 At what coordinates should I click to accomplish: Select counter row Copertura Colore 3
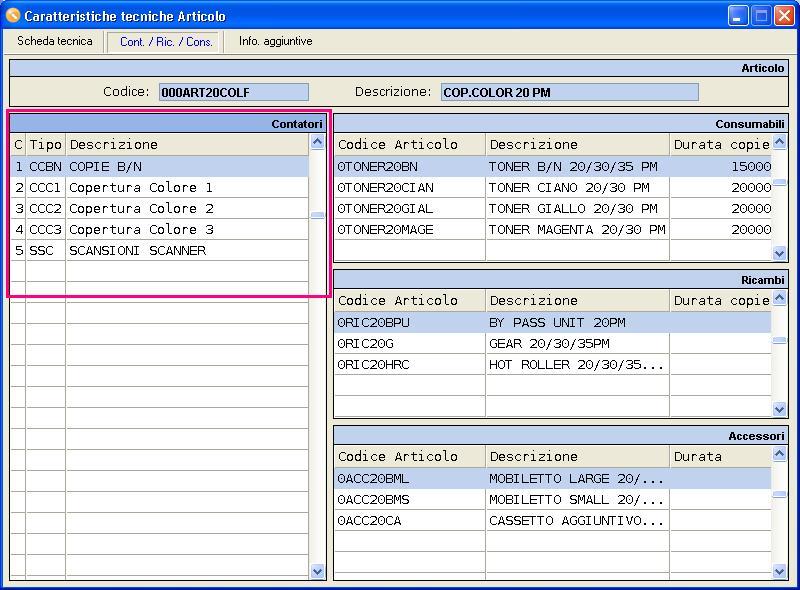pos(160,230)
